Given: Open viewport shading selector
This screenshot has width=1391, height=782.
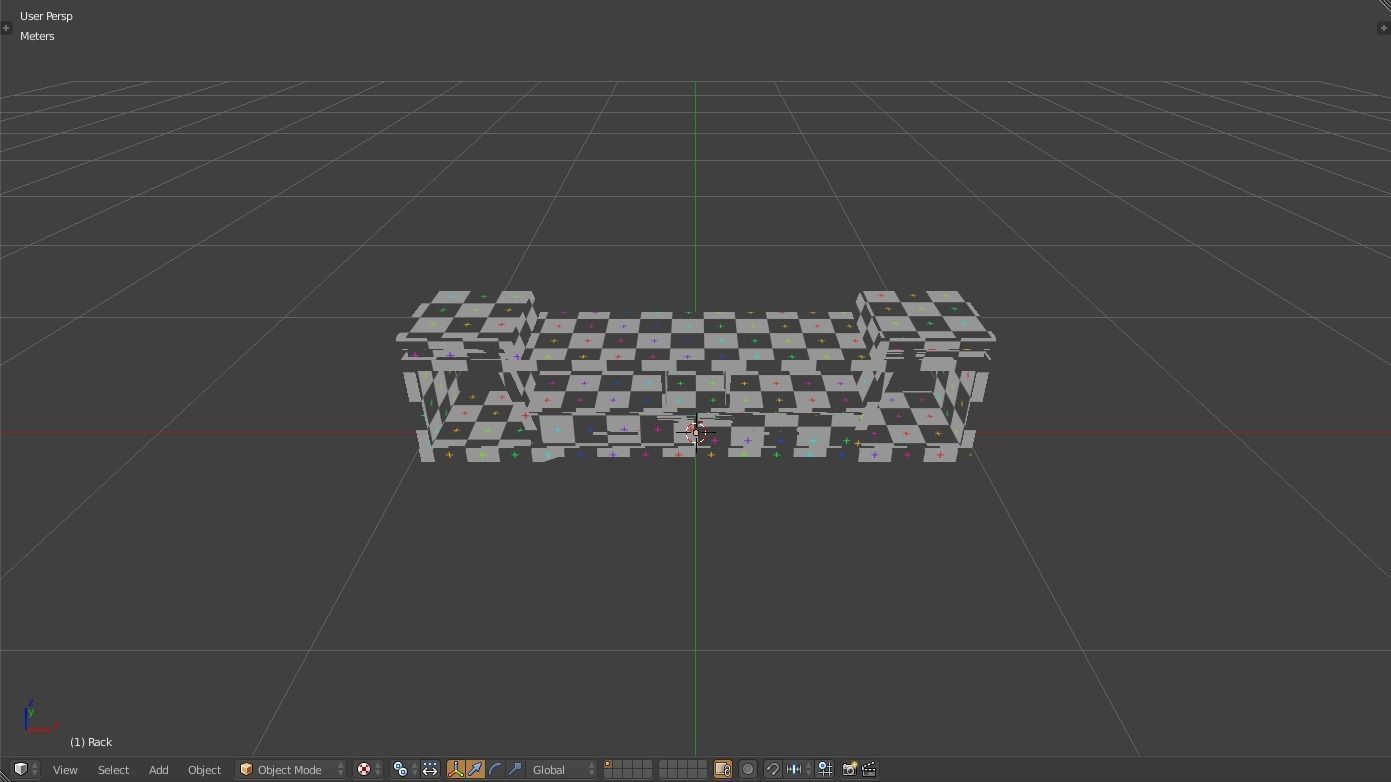Looking at the screenshot, I should pos(369,769).
